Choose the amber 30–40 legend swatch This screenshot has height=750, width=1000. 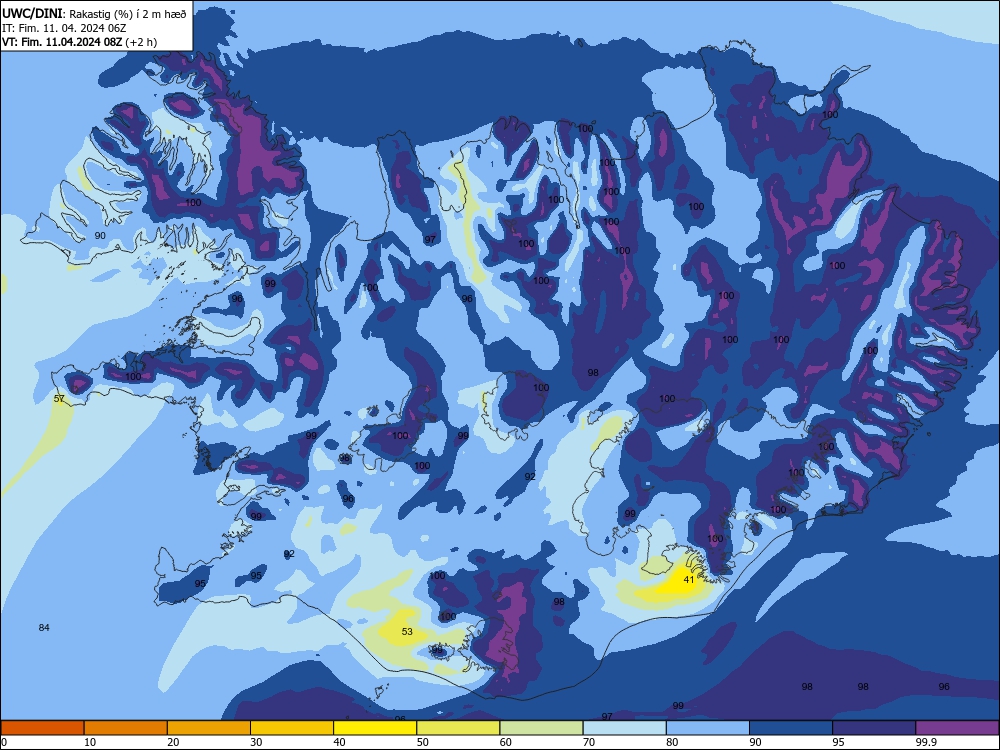(x=292, y=728)
